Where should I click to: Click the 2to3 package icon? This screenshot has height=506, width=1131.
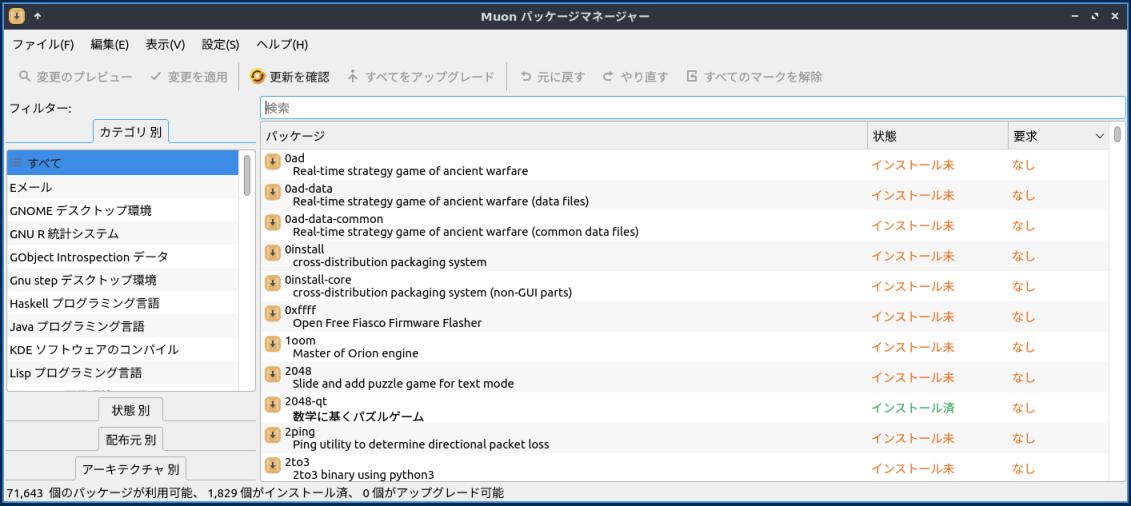[x=273, y=465]
